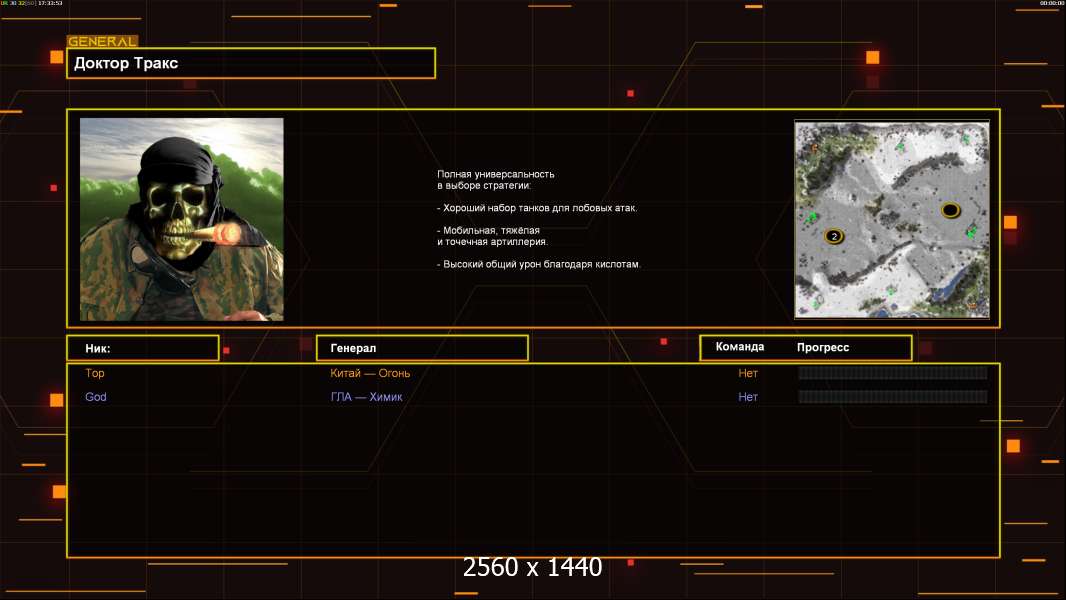Image resolution: width=1066 pixels, height=600 pixels.
Task: Click Top's team value Нет
Action: [x=748, y=373]
